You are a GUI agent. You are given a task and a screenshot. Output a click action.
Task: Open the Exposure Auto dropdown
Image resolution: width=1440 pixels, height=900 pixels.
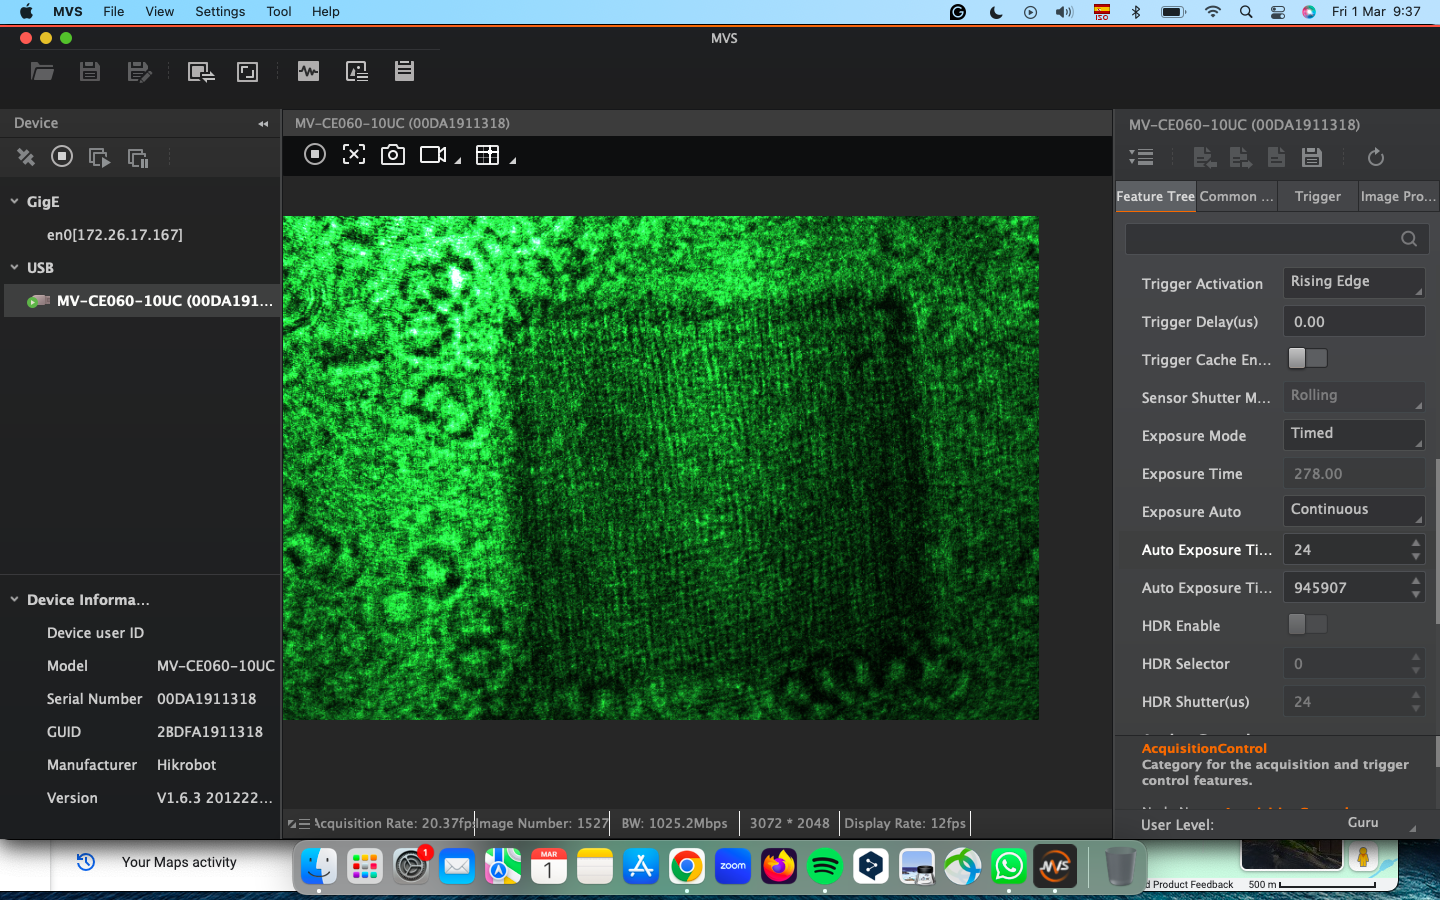pyautogui.click(x=1354, y=511)
